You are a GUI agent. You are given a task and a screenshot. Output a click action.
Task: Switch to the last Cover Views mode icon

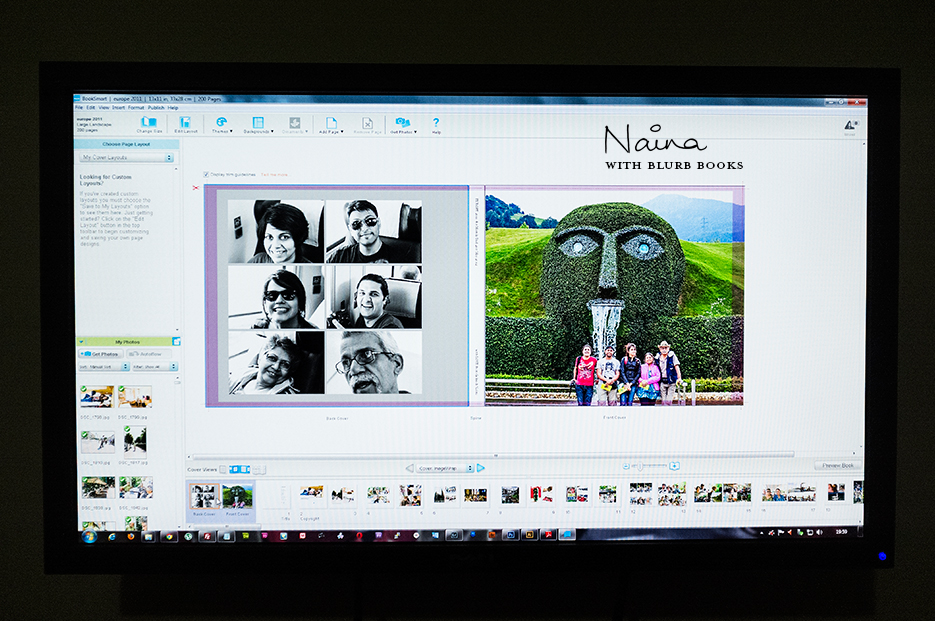coord(259,470)
